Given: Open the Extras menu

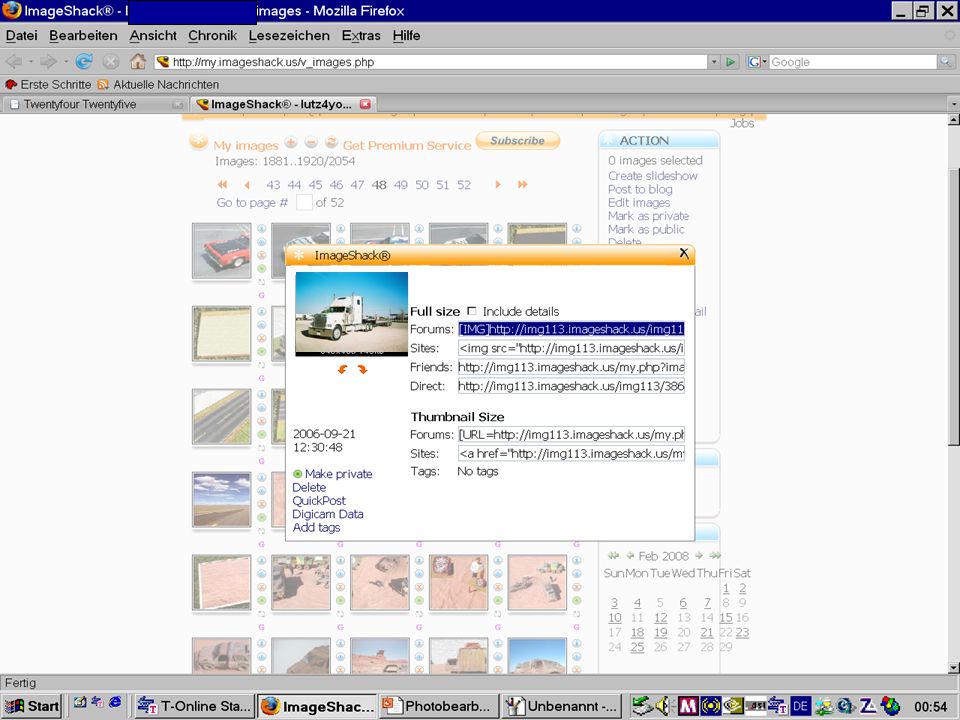Looking at the screenshot, I should click(361, 36).
